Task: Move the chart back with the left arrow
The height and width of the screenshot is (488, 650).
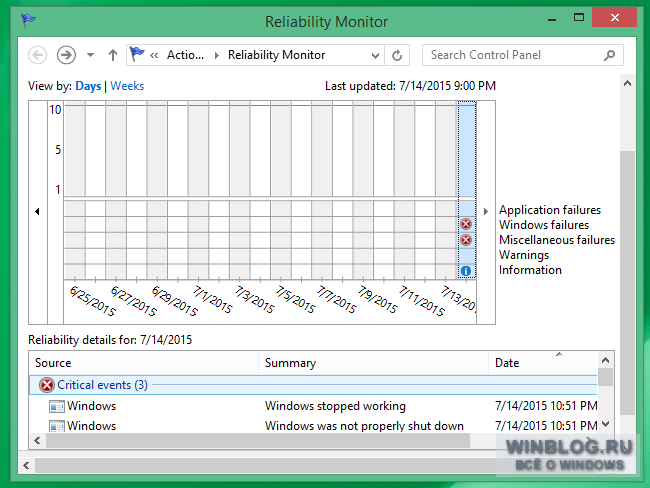Action: point(37,211)
